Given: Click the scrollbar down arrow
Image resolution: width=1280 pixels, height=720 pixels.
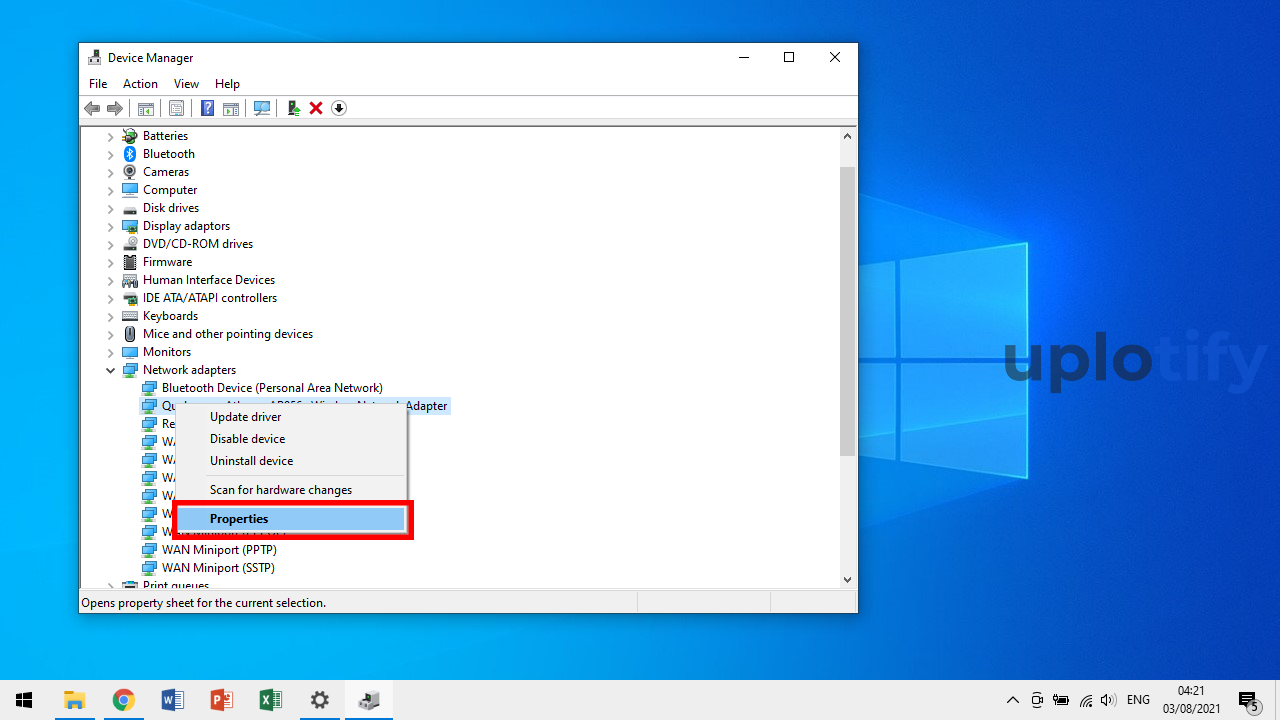Looking at the screenshot, I should point(847,579).
